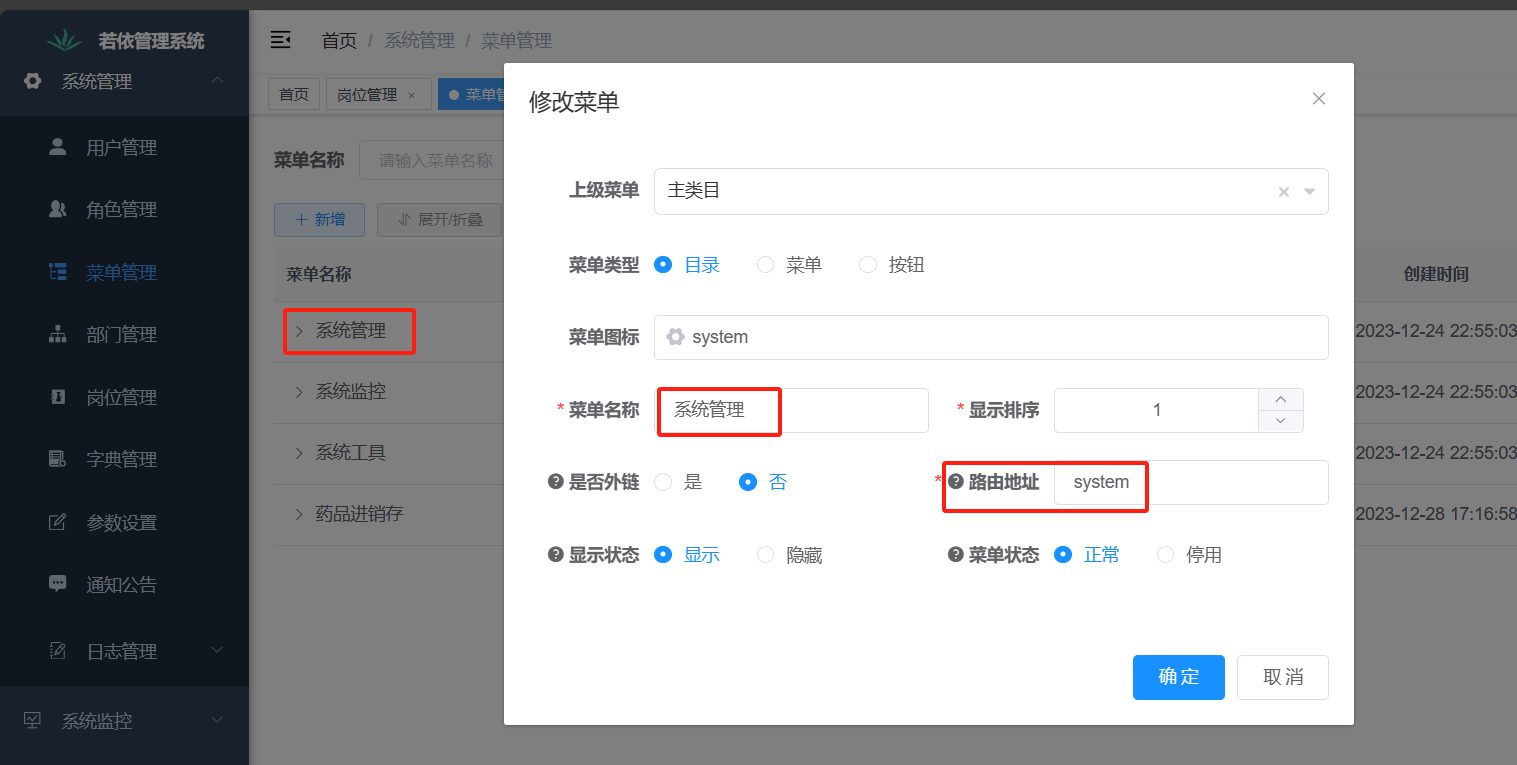Click the 显示排序 number field
Viewport: 1517px width, 765px height.
(1156, 410)
